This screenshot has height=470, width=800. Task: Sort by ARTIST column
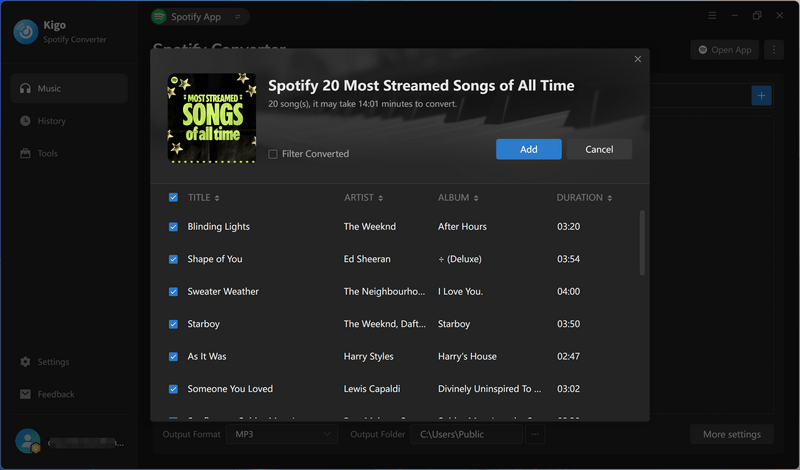point(363,197)
